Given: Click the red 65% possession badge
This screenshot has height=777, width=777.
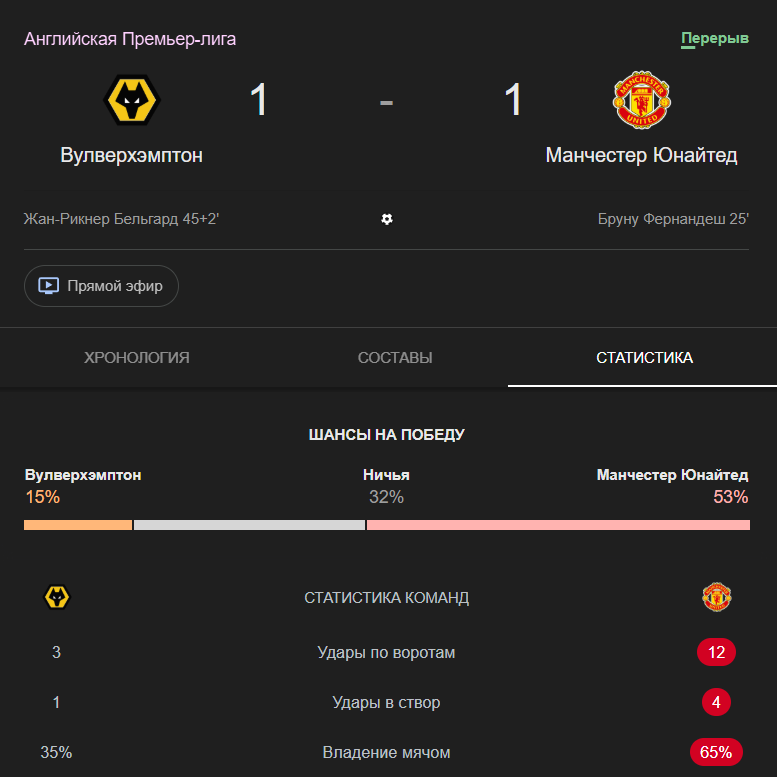Looking at the screenshot, I should pos(716,752).
